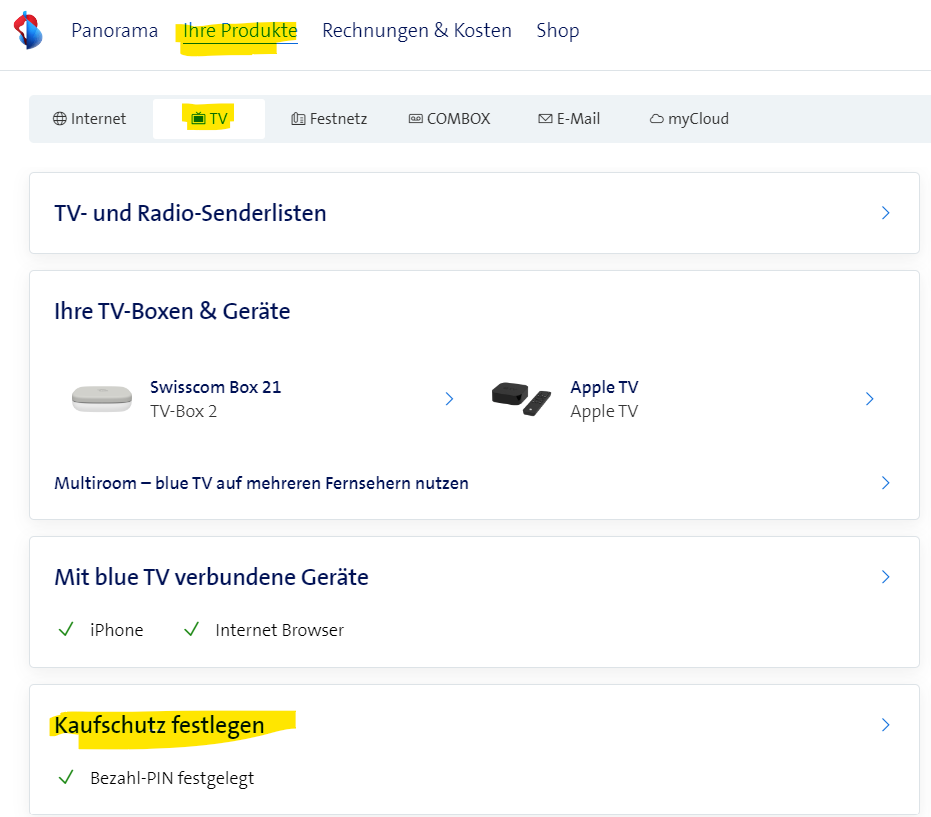Open the Internet globe tab

(x=90, y=119)
